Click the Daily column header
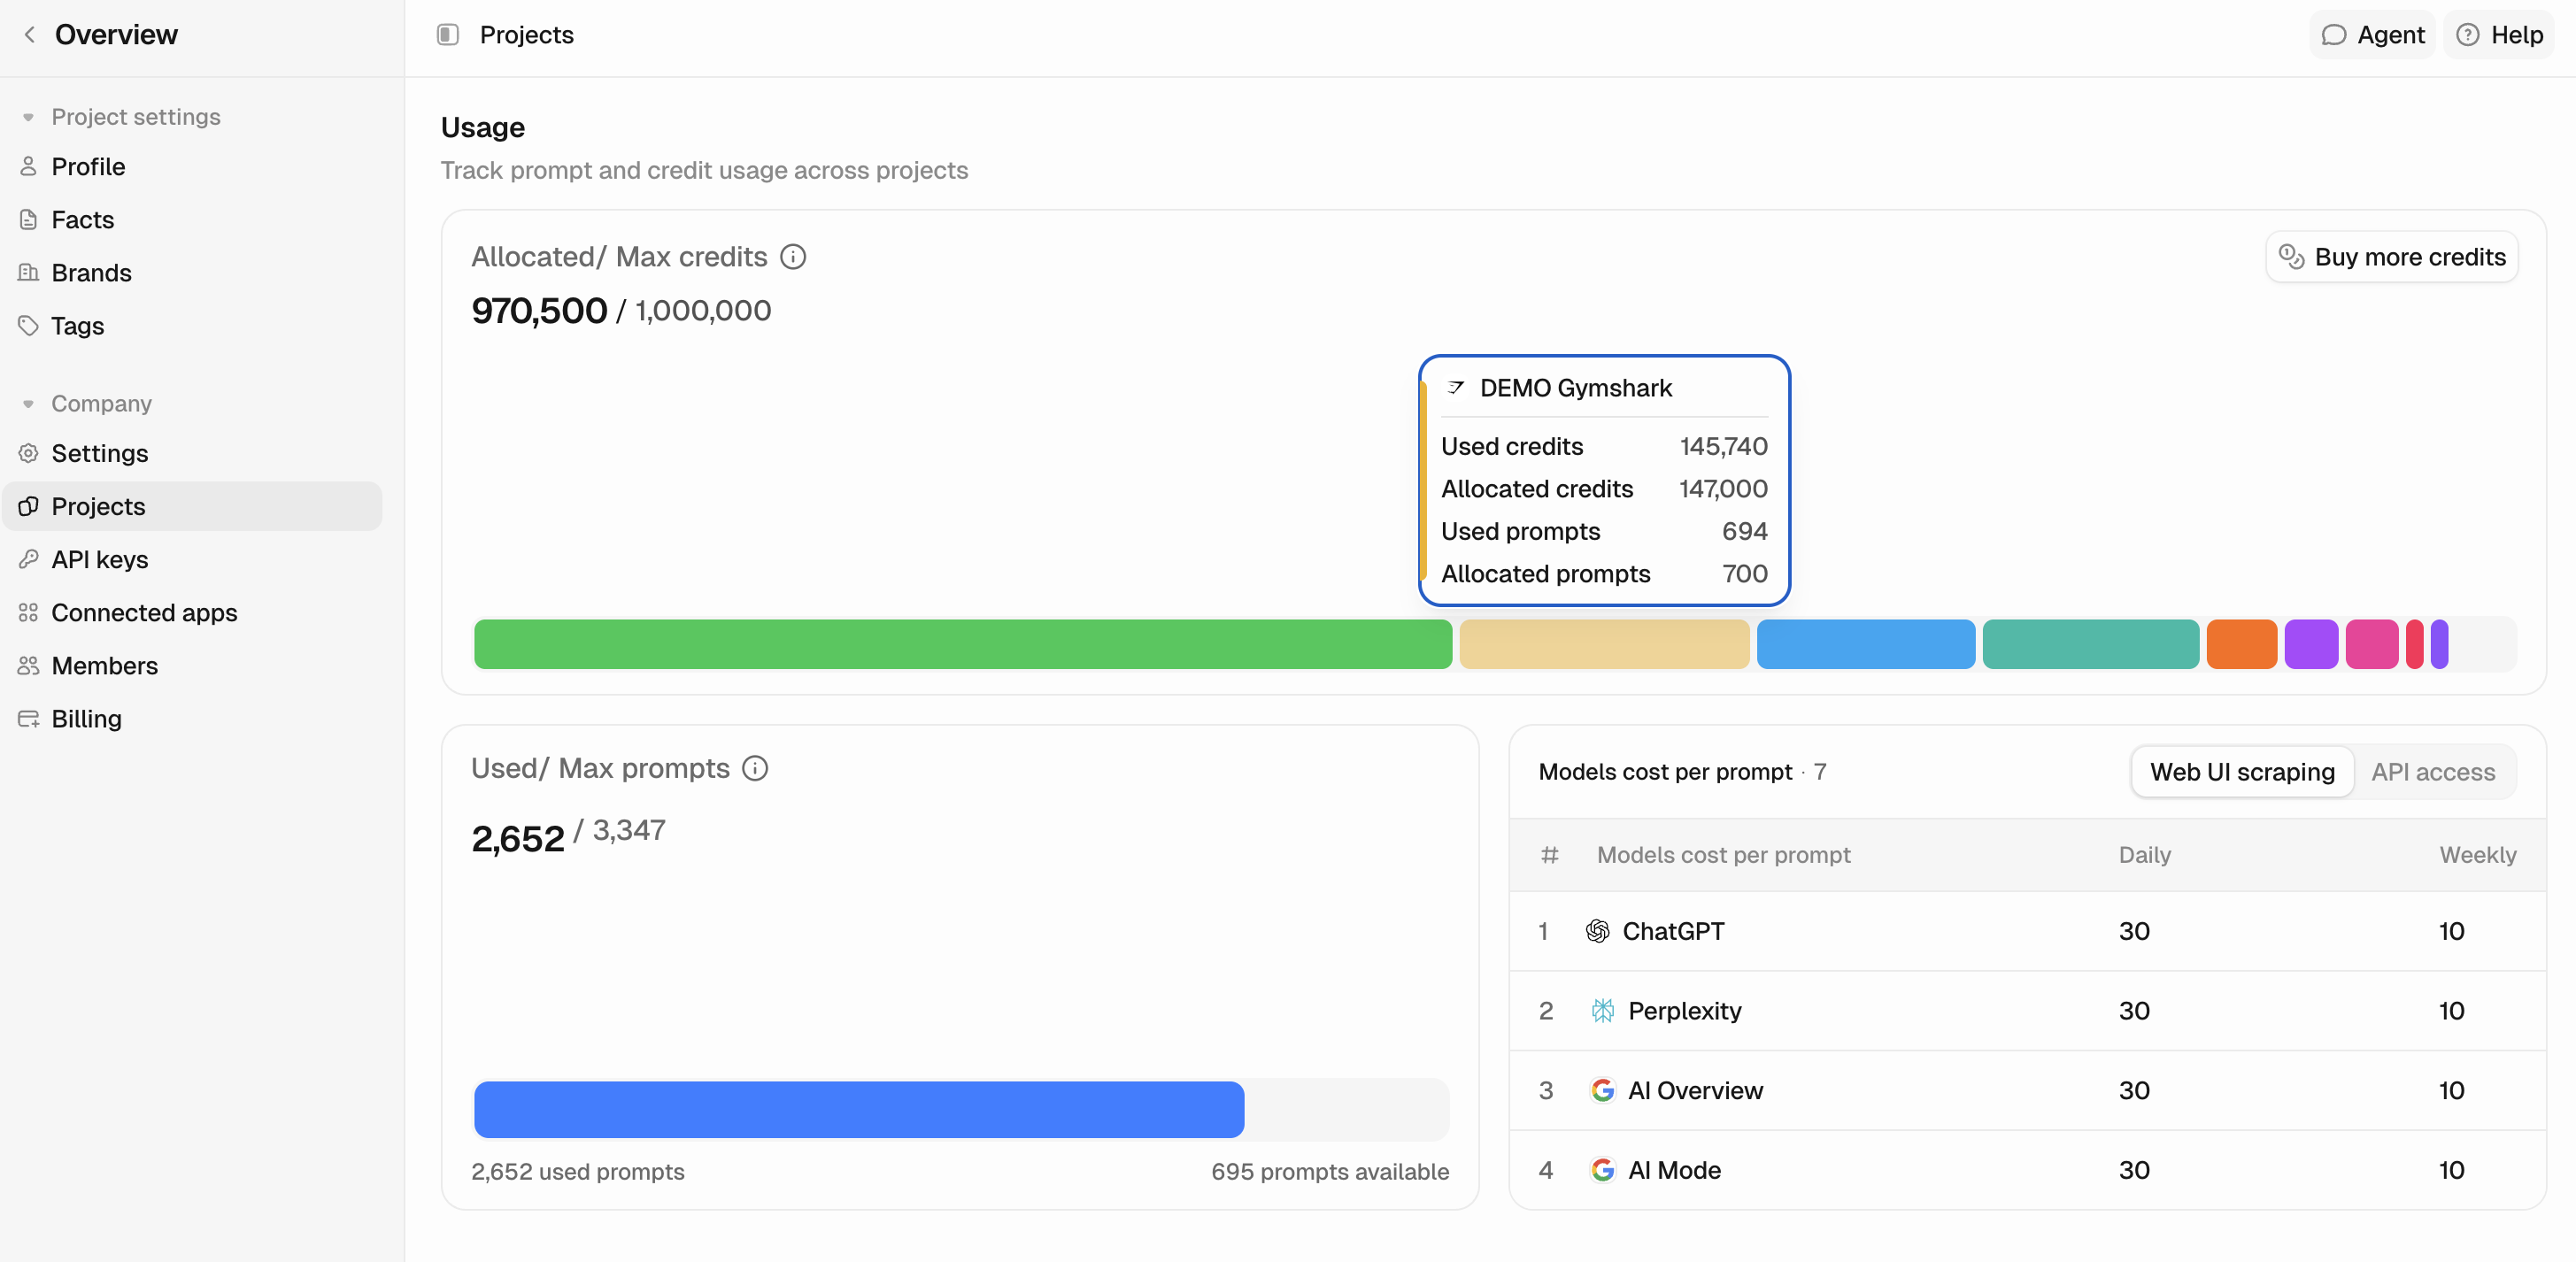The height and width of the screenshot is (1262, 2576). click(x=2144, y=855)
